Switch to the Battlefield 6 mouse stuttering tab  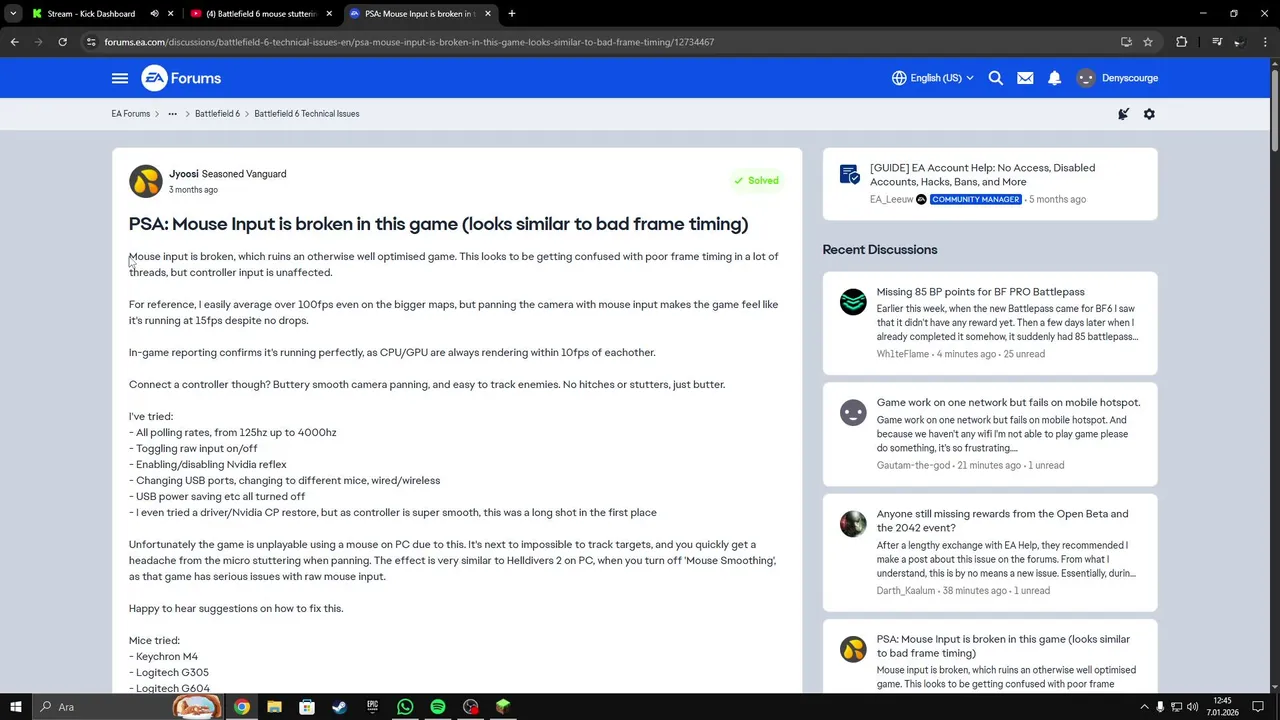[260, 14]
